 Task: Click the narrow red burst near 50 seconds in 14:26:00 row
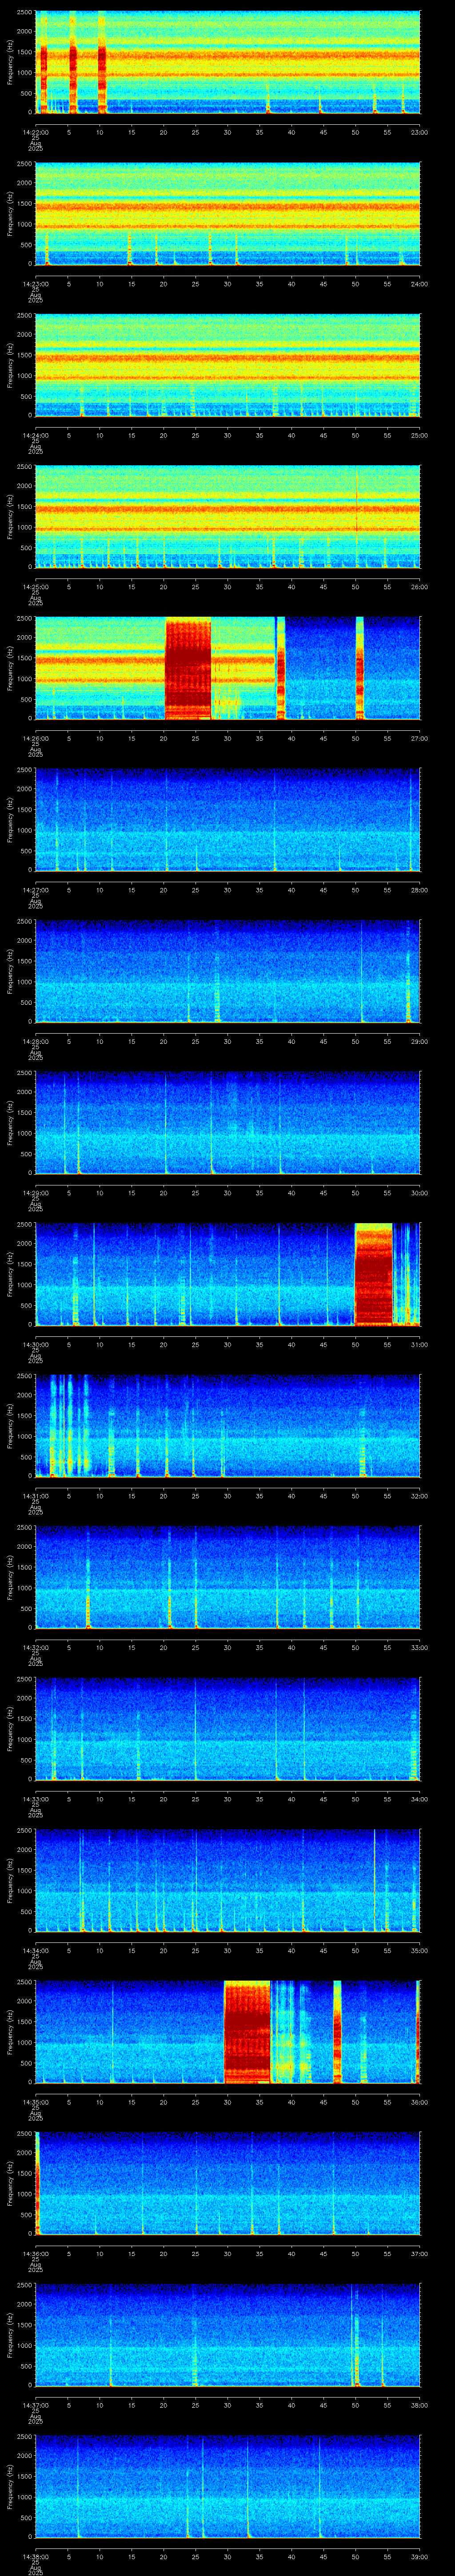click(359, 669)
